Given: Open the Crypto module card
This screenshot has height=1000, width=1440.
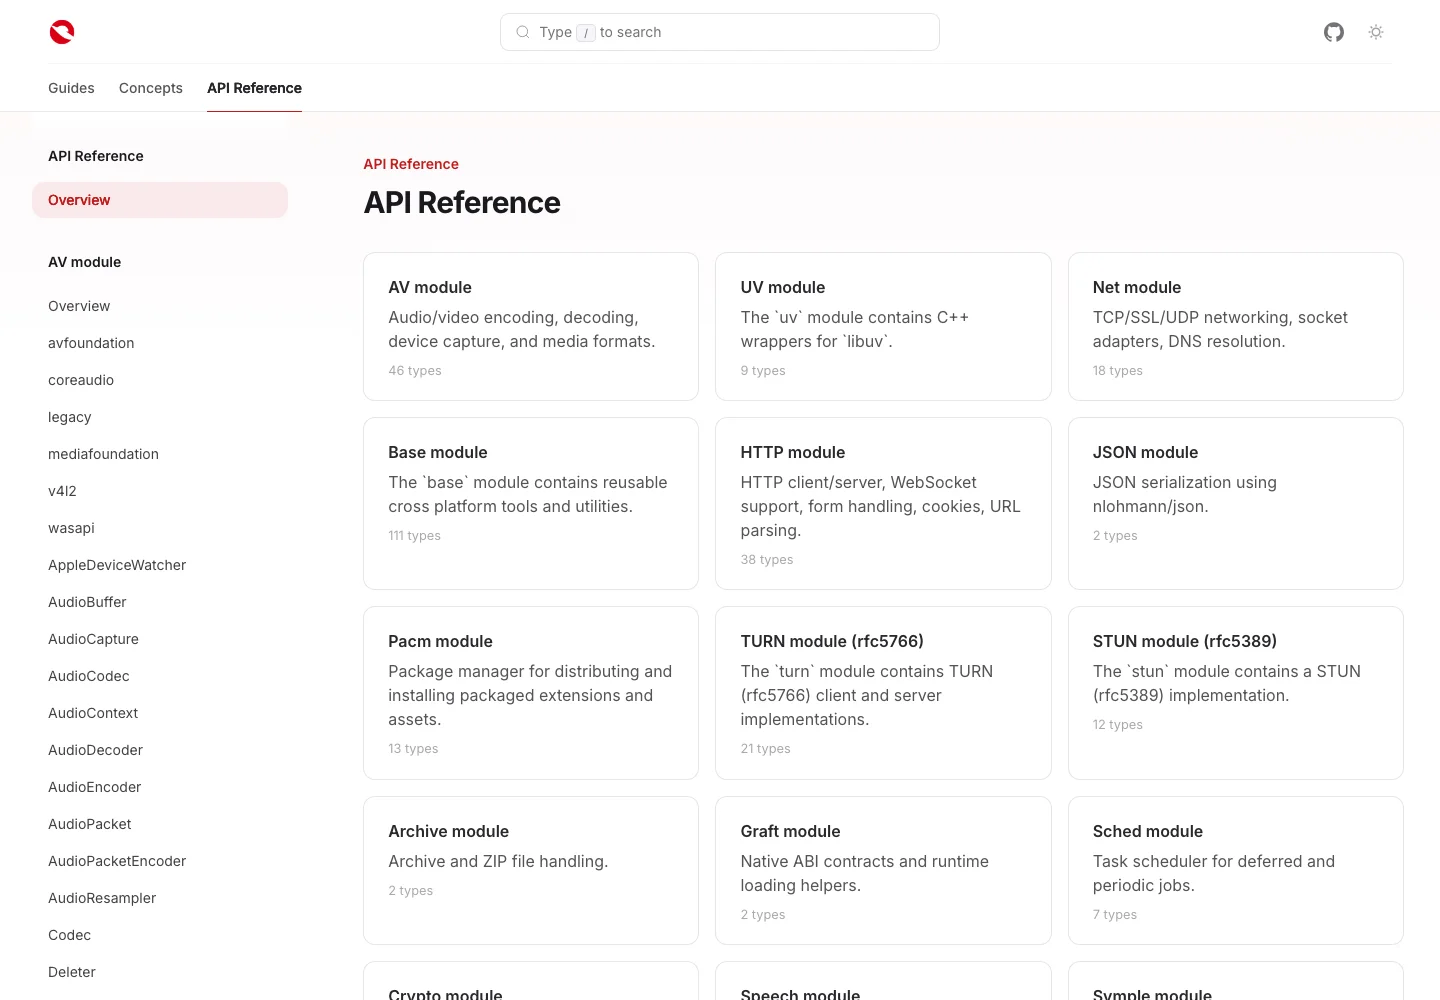Looking at the screenshot, I should click(x=531, y=981).
